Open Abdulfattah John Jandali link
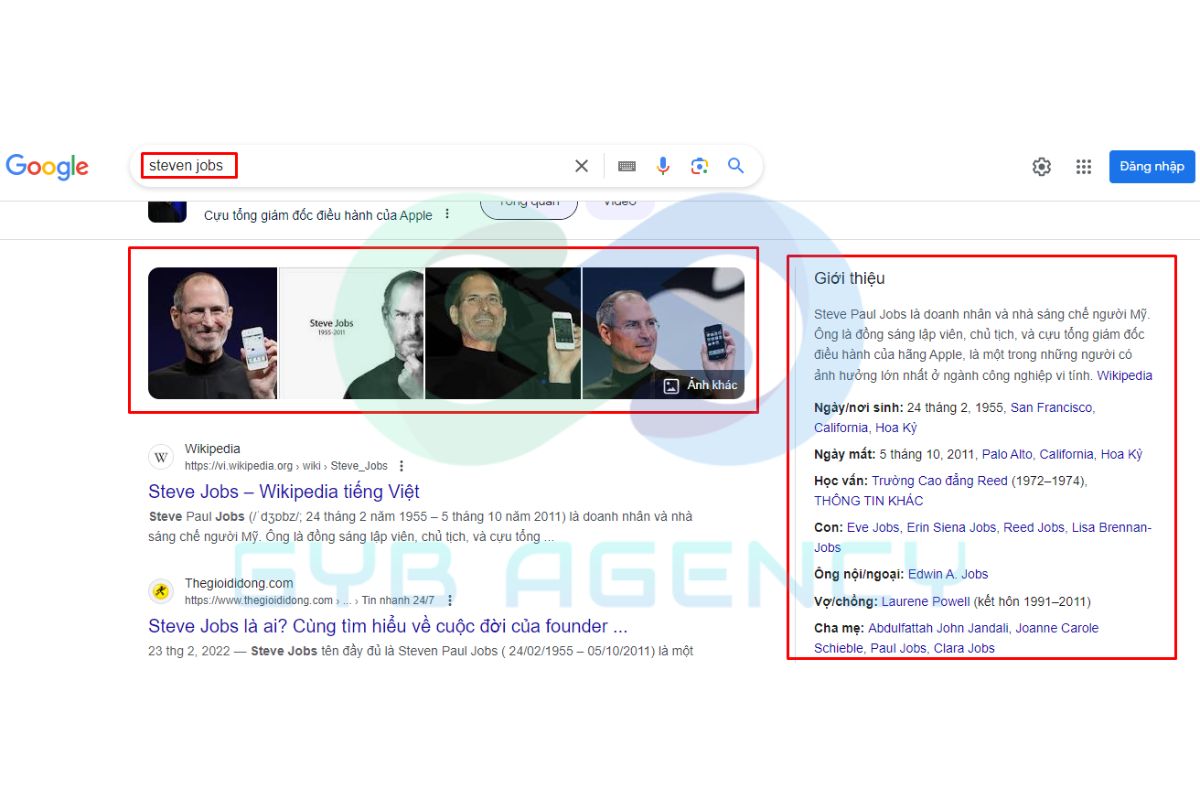Image resolution: width=1200 pixels, height=800 pixels. (938, 628)
